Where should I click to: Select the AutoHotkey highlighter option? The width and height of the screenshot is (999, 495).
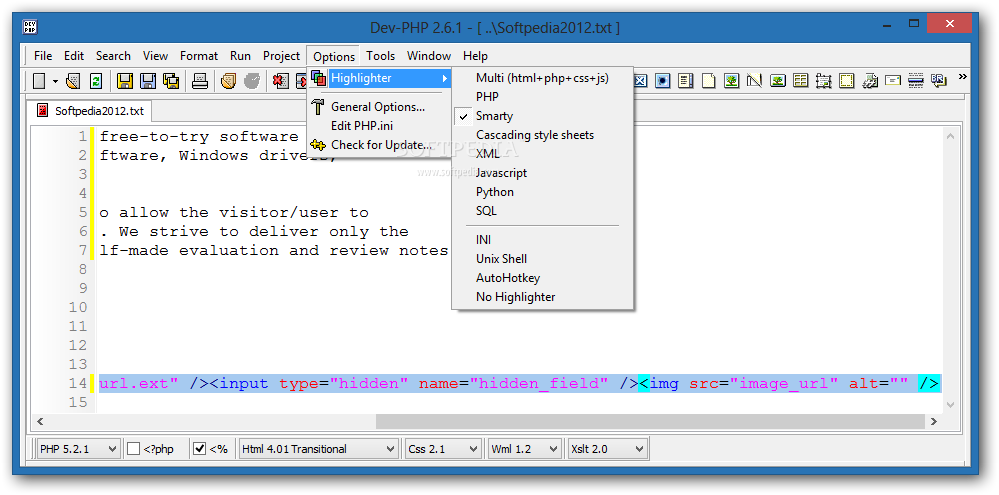point(543,278)
